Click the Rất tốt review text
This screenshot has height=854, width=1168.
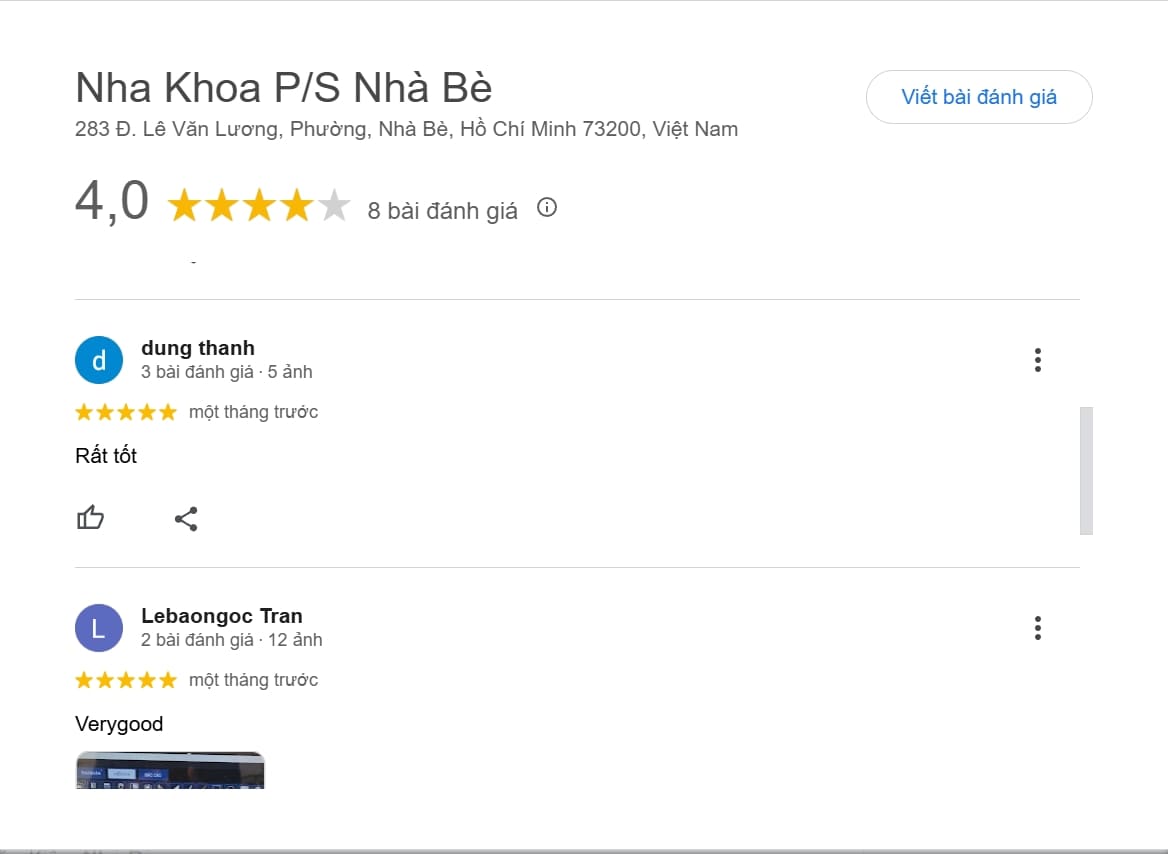(106, 455)
